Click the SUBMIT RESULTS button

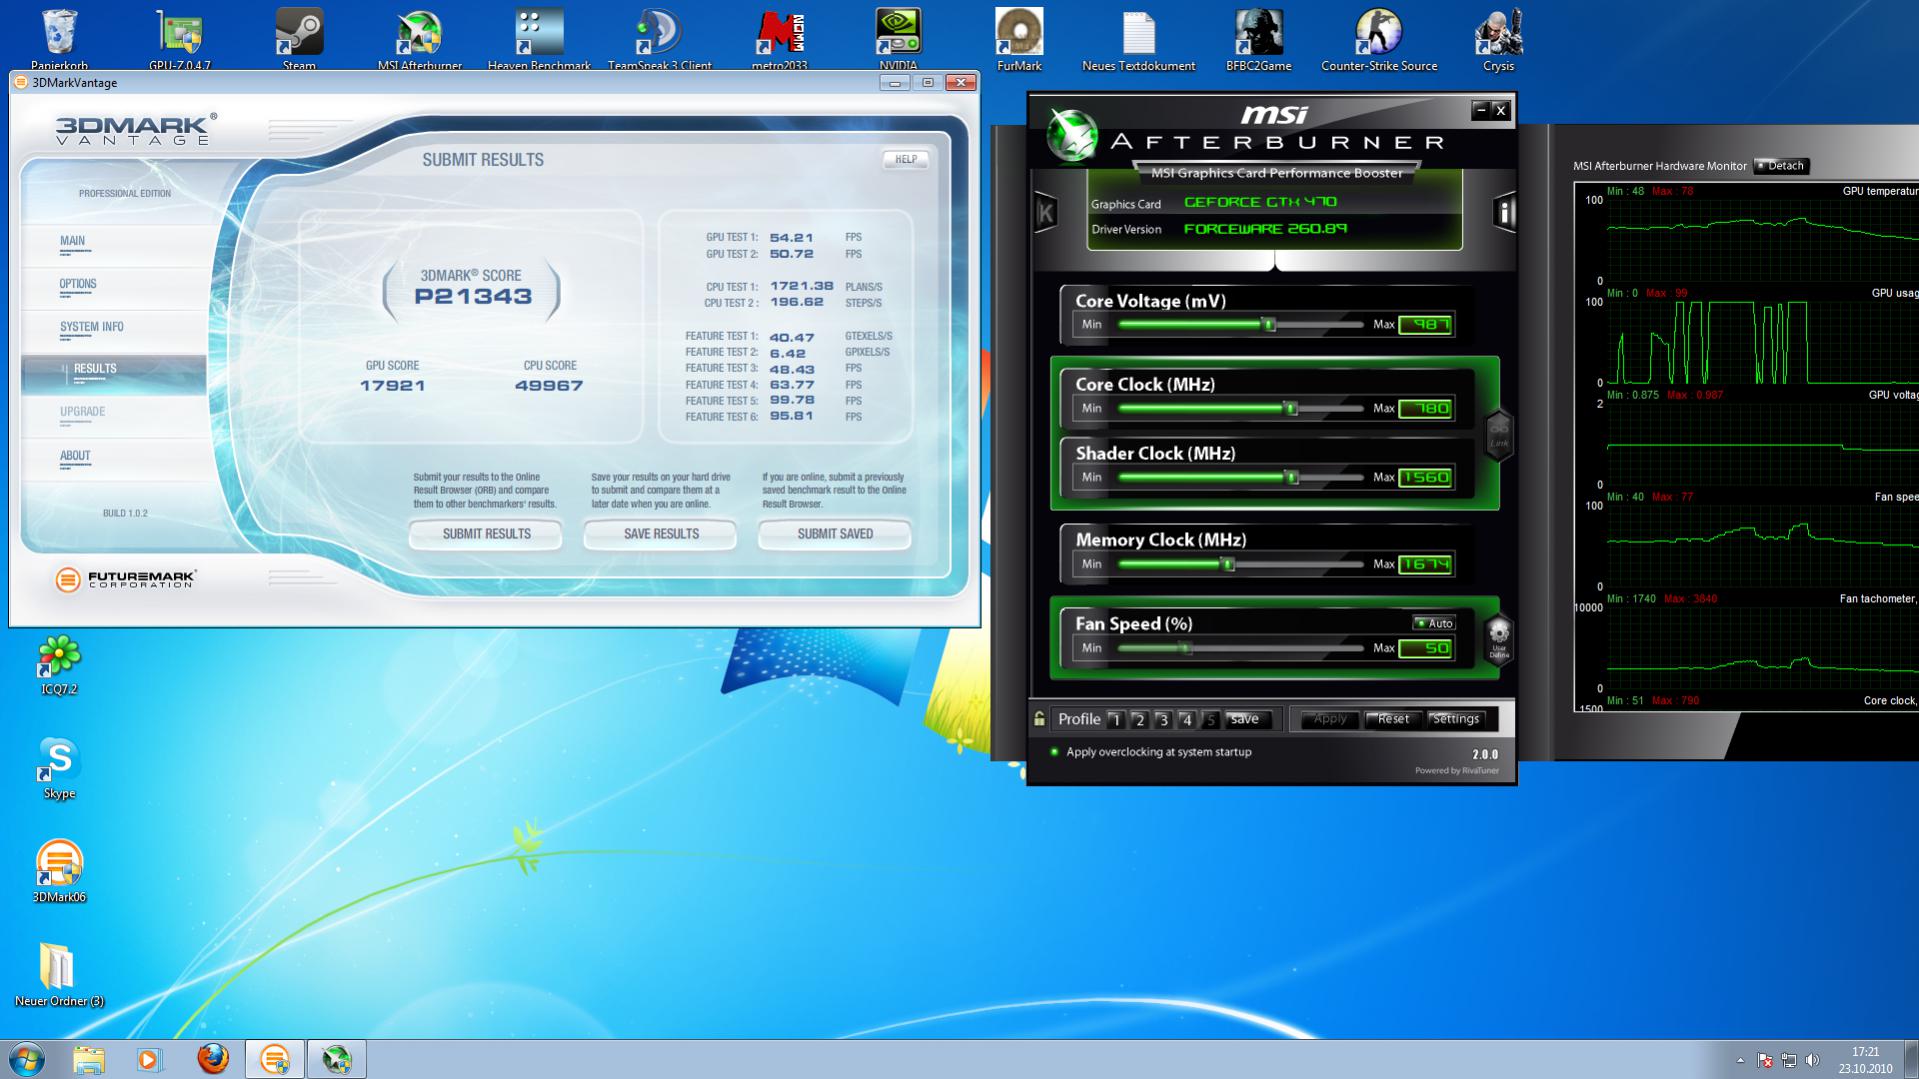486,534
